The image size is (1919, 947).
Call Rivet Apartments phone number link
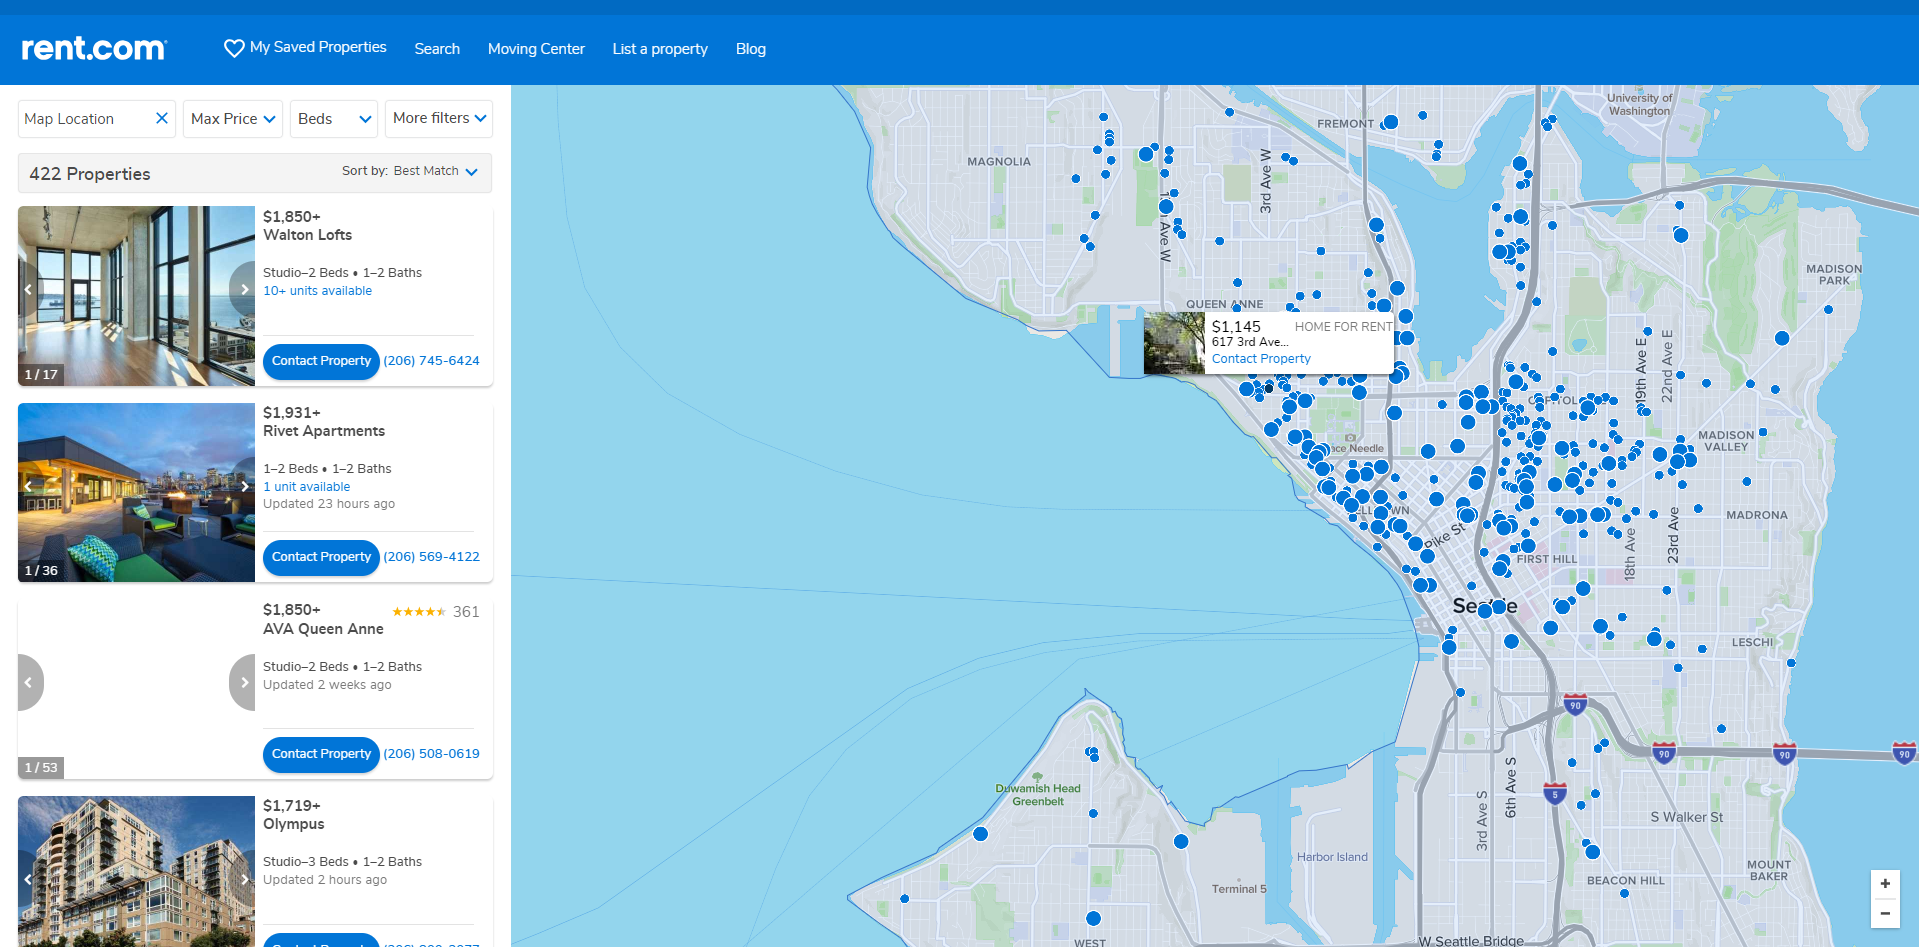click(431, 557)
